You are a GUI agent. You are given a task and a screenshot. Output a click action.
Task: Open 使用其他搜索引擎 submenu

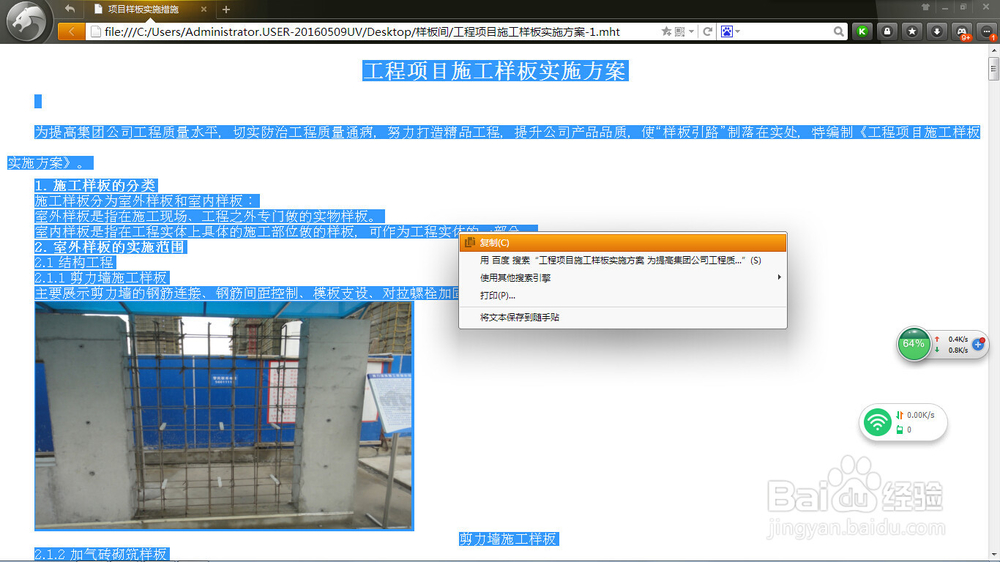tap(623, 277)
